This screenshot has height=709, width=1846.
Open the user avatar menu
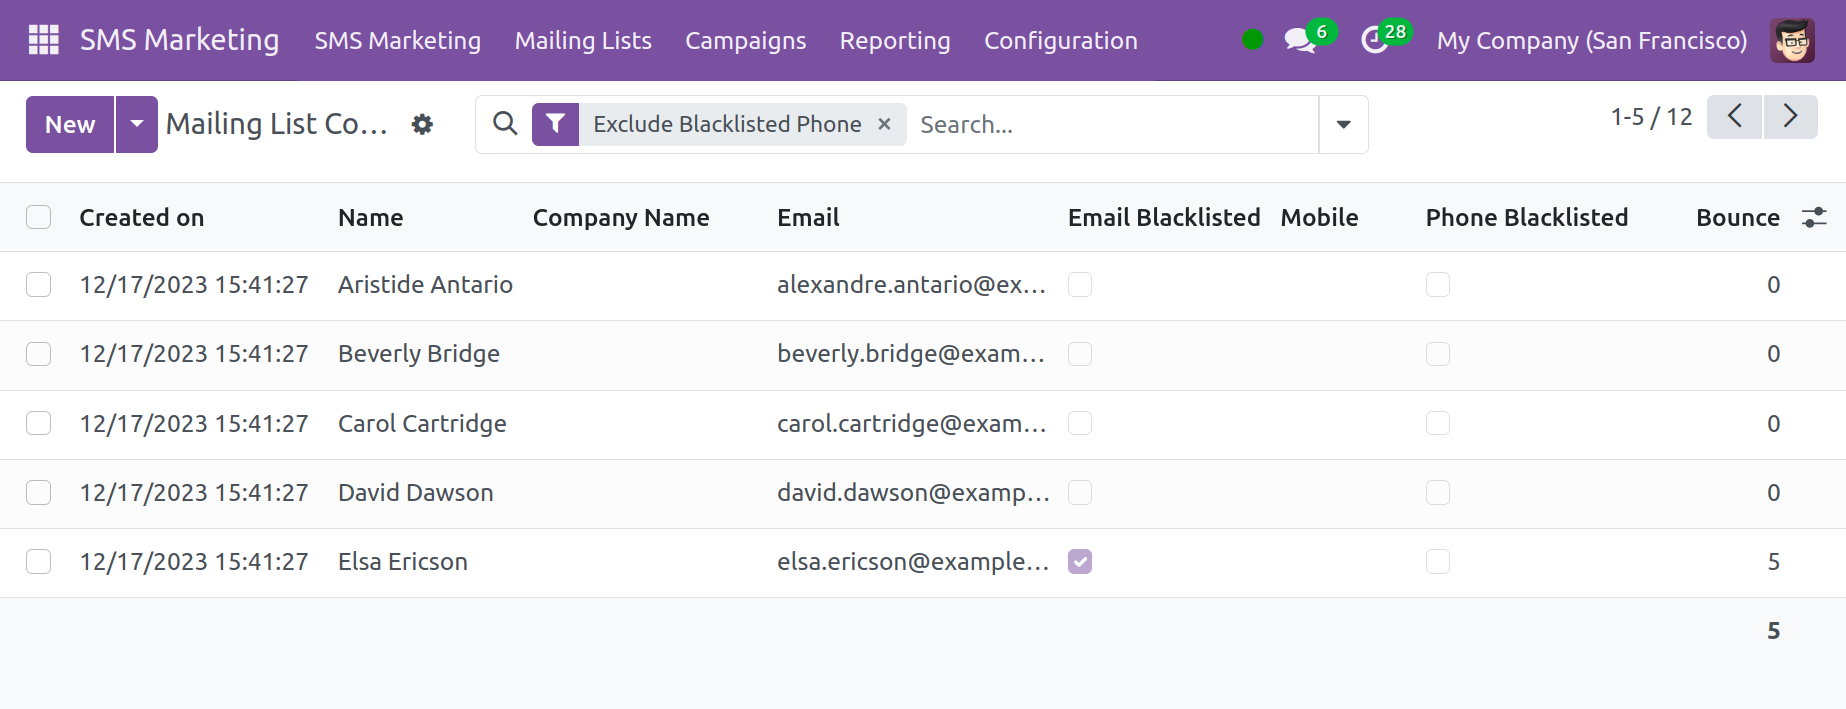(x=1792, y=40)
